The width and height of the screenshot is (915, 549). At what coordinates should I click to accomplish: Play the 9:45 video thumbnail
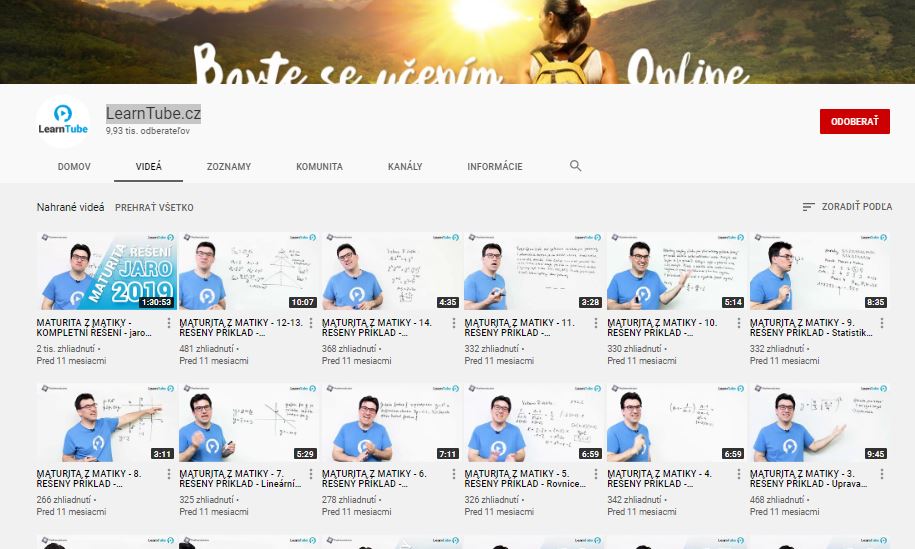tap(819, 422)
